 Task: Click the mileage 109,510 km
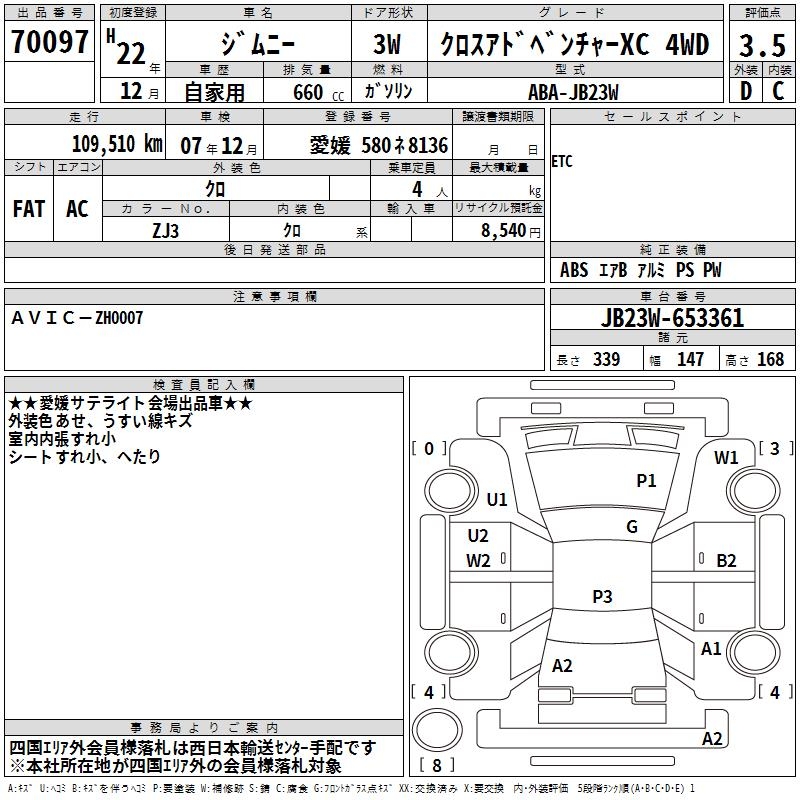click(117, 144)
